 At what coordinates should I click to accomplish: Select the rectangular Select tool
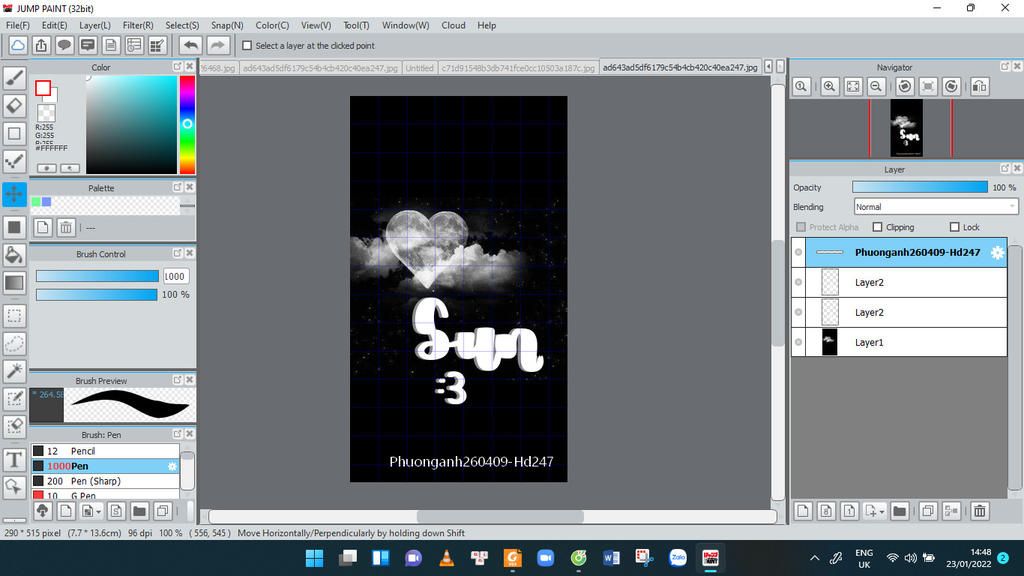click(x=14, y=316)
